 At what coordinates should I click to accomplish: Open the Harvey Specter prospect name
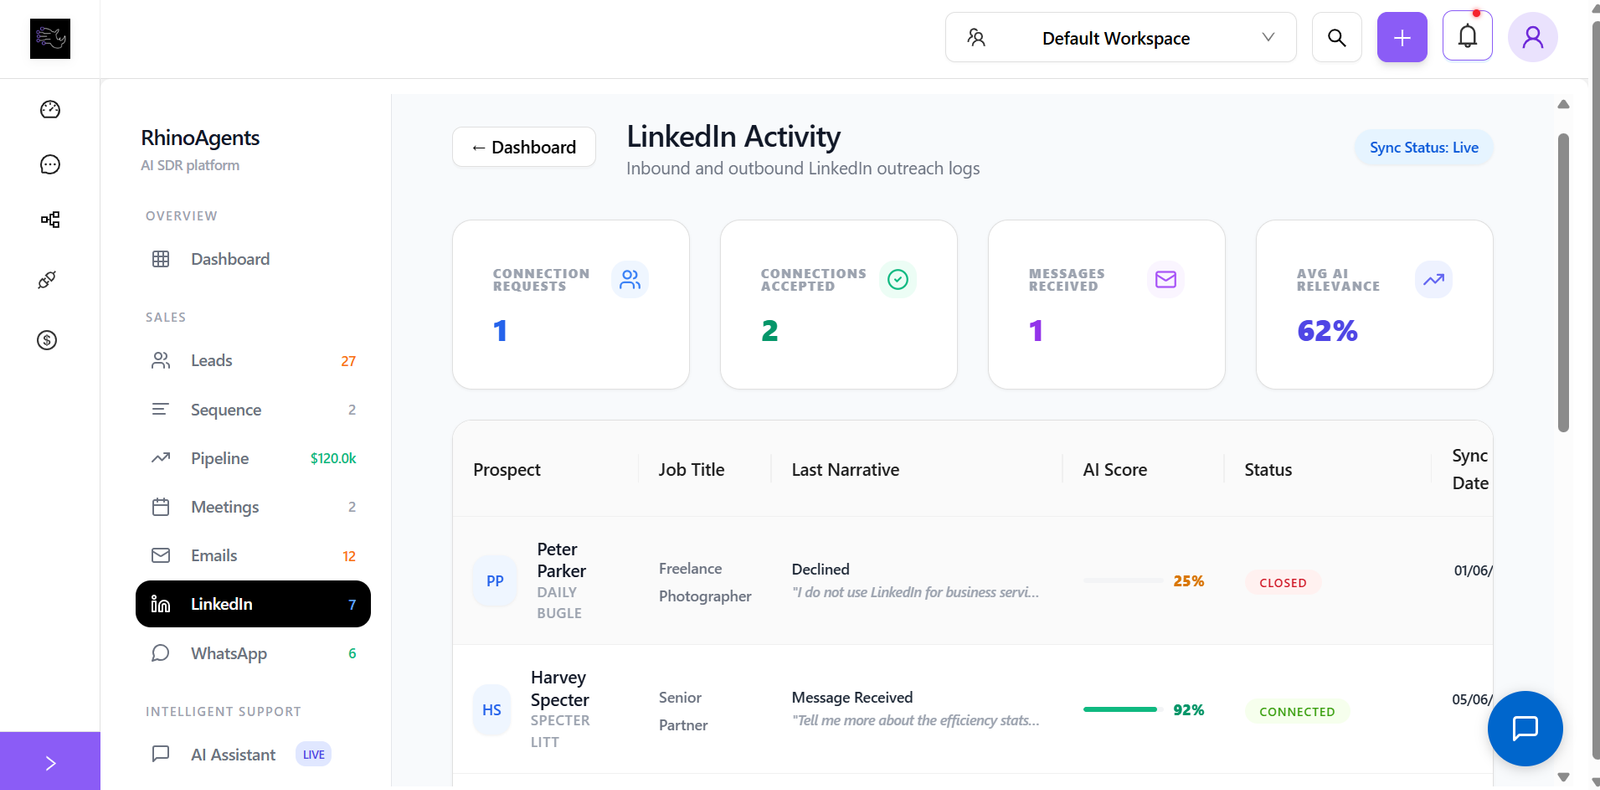559,689
